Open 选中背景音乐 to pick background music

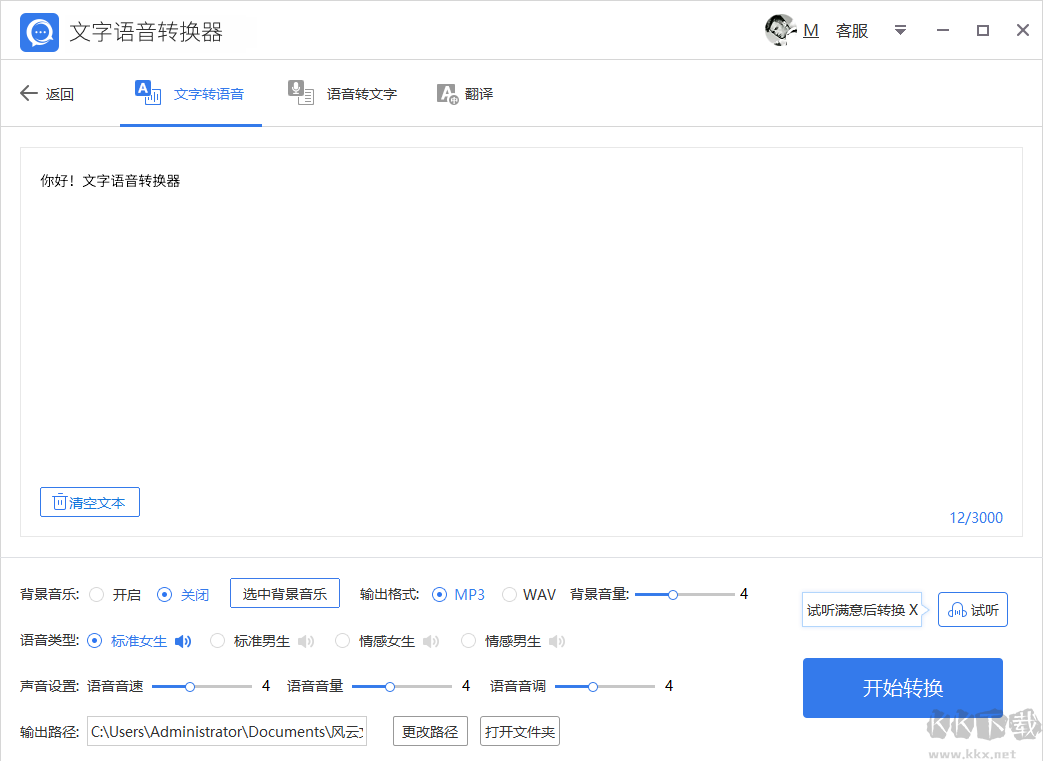point(285,592)
